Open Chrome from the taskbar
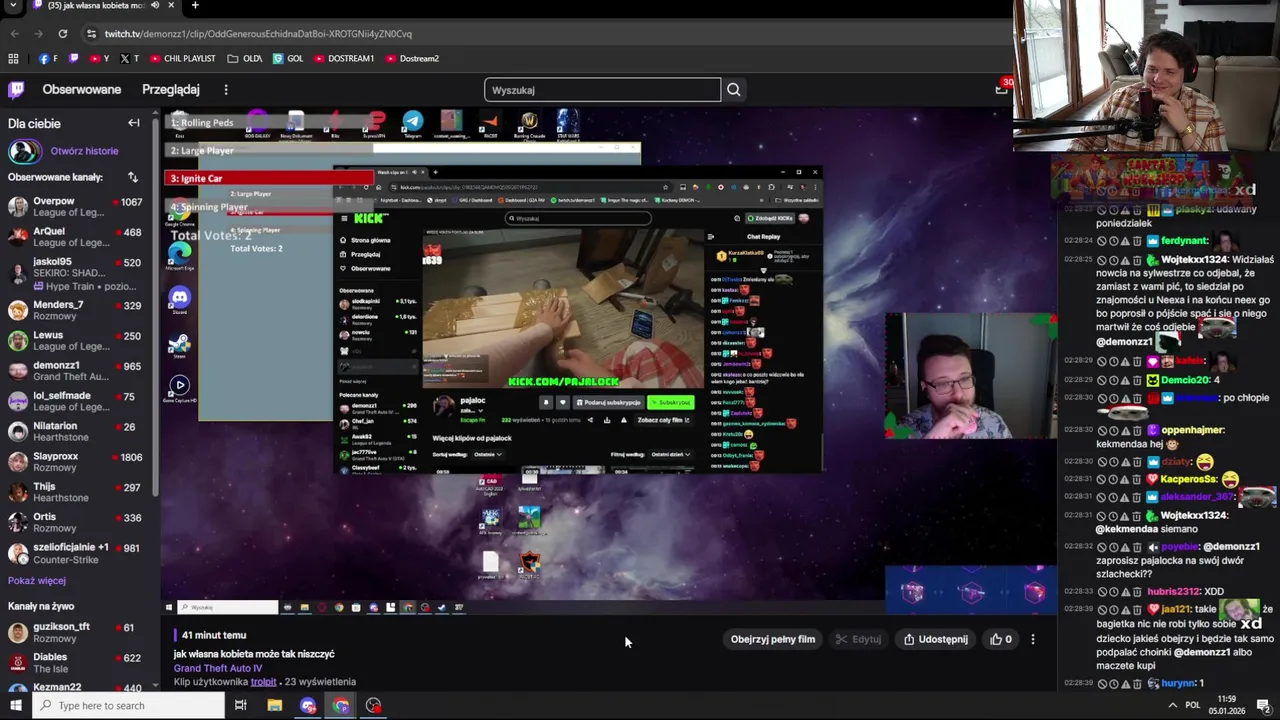This screenshot has height=720, width=1280. (x=341, y=705)
